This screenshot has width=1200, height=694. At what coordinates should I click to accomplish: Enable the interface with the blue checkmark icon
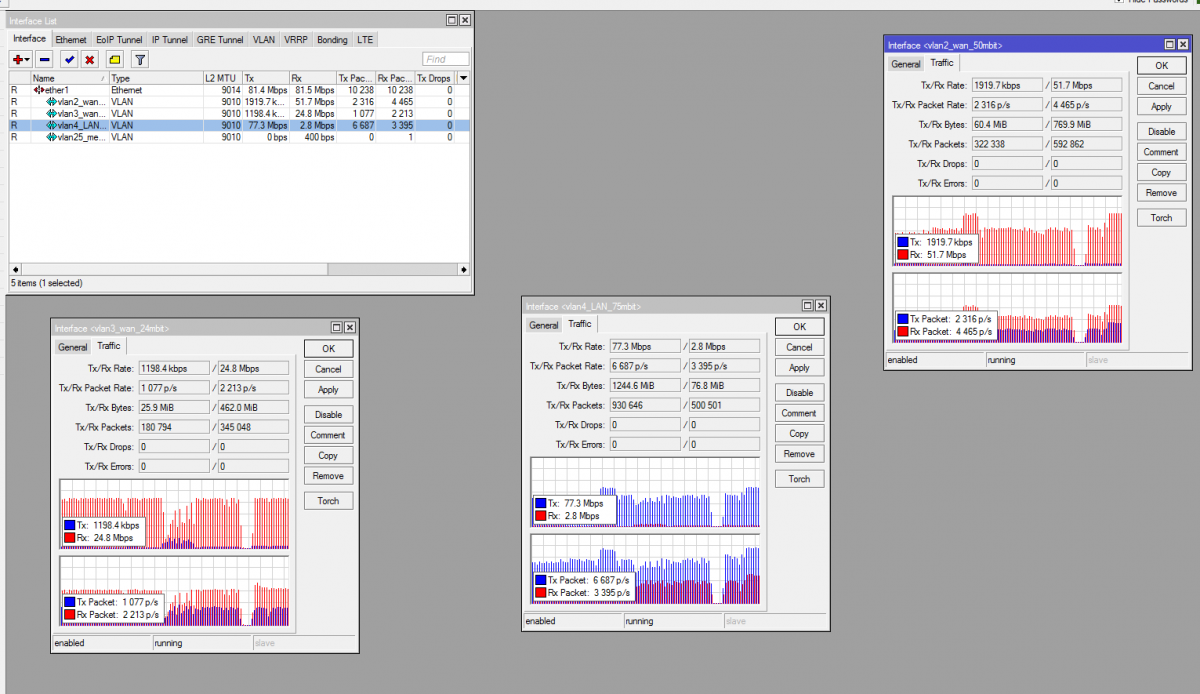pyautogui.click(x=69, y=60)
